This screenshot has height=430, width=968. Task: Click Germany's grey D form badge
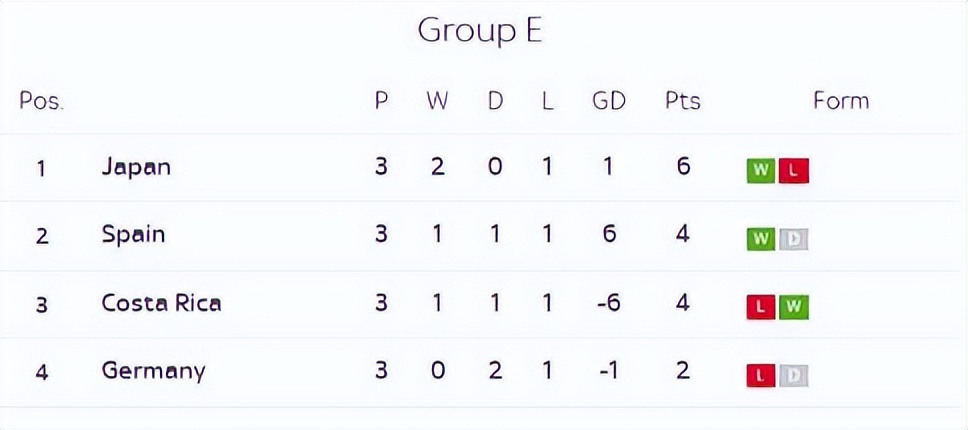click(793, 376)
